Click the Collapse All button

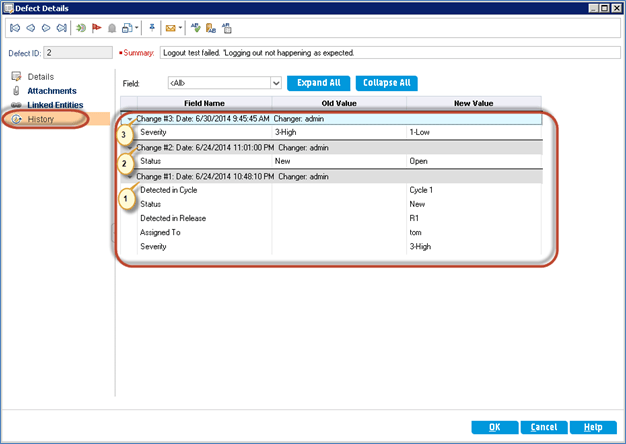[386, 83]
